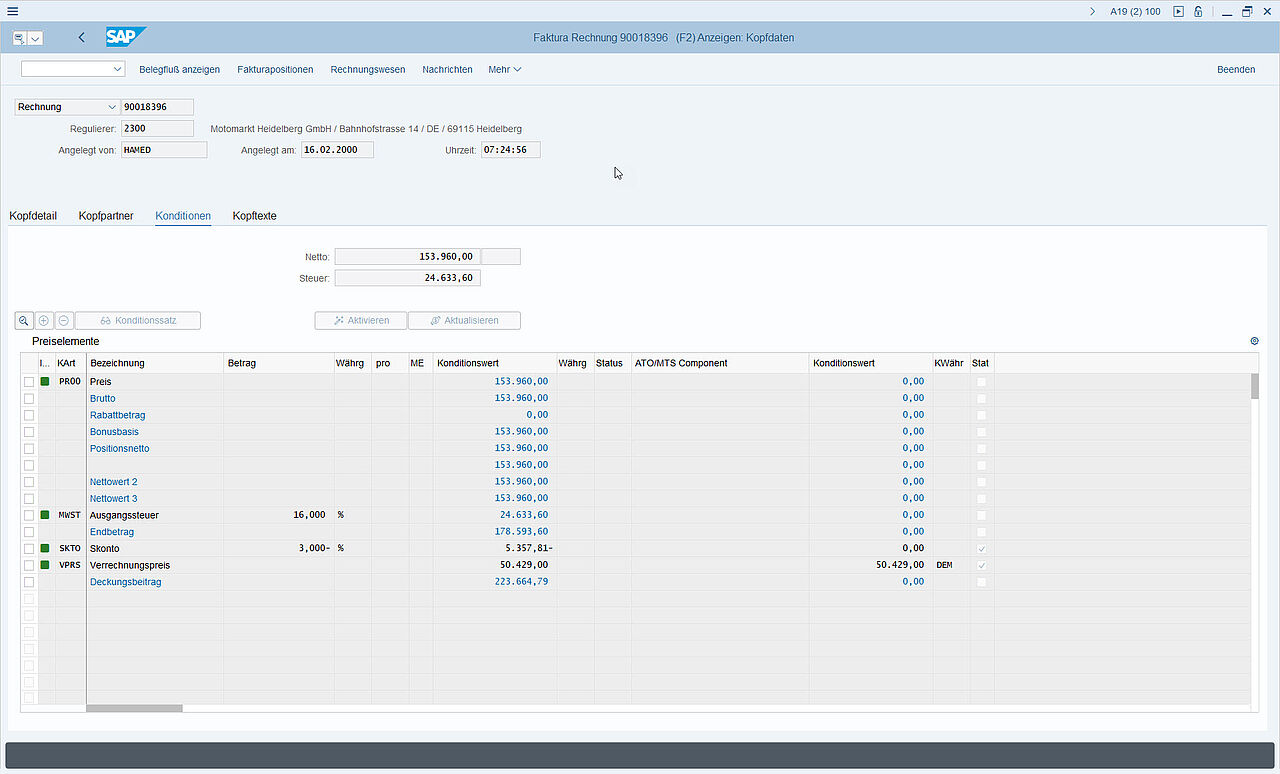Click the ATO/MTS Component column header
The width and height of the screenshot is (1280, 774).
(x=721, y=363)
